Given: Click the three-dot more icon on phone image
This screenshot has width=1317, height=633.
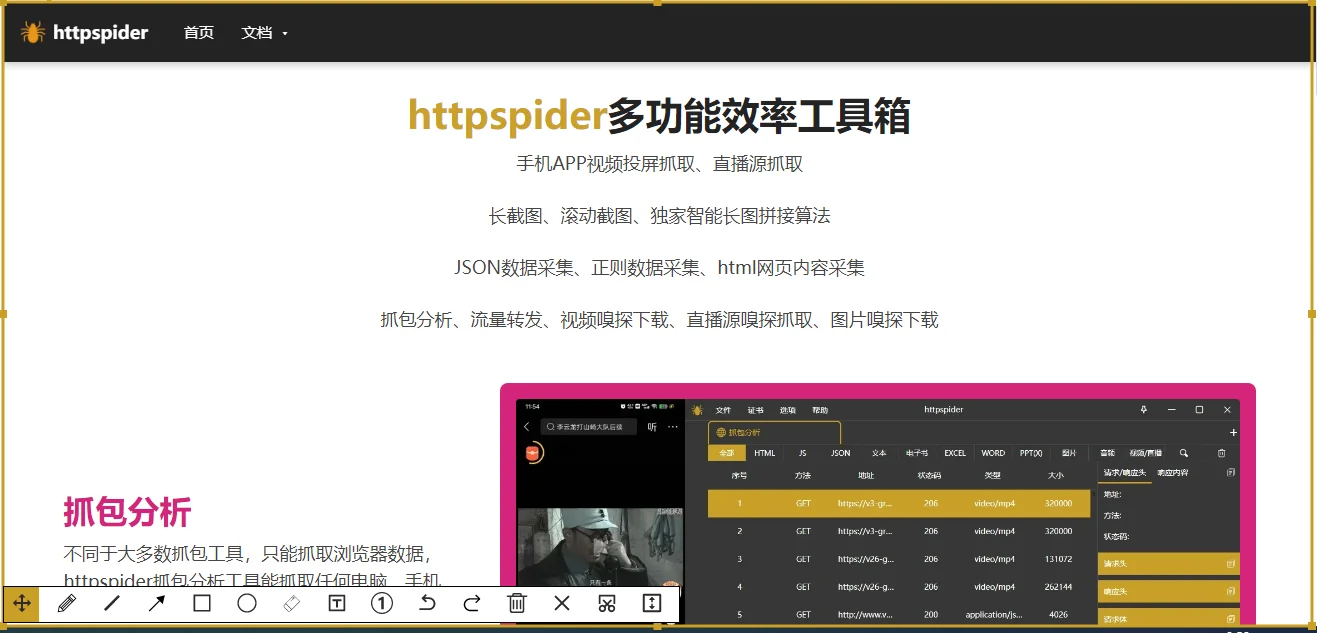Looking at the screenshot, I should (x=673, y=427).
